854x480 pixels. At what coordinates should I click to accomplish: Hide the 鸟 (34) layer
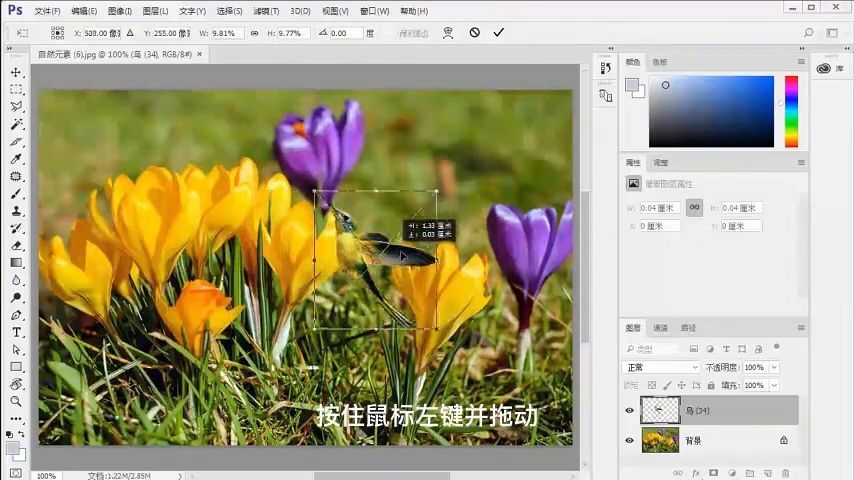629,410
